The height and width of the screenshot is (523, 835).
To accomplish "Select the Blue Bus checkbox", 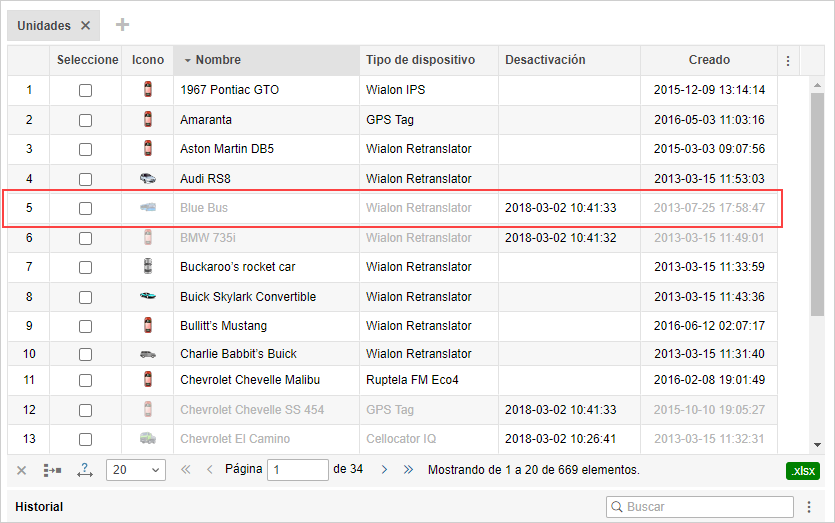I will (x=85, y=208).
